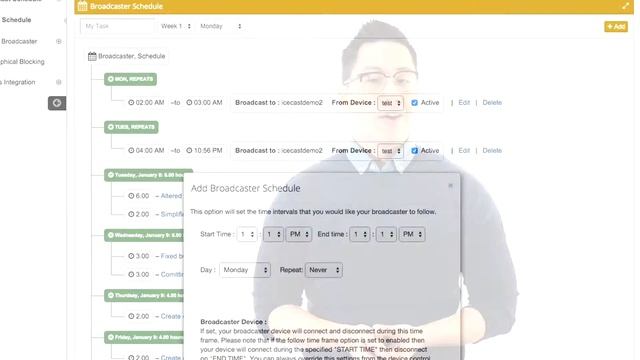Open the From Device dropdown in the 04:00 AM row
The width and height of the screenshot is (640, 360).
coord(391,151)
